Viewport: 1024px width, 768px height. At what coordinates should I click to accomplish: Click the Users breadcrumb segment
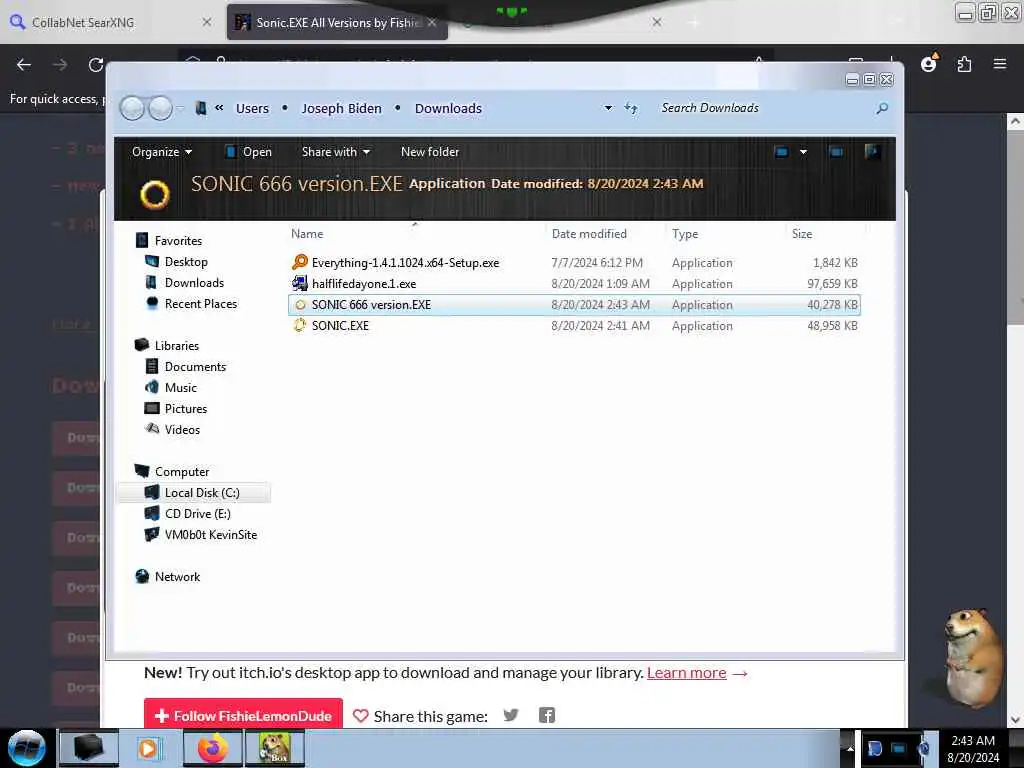252,108
